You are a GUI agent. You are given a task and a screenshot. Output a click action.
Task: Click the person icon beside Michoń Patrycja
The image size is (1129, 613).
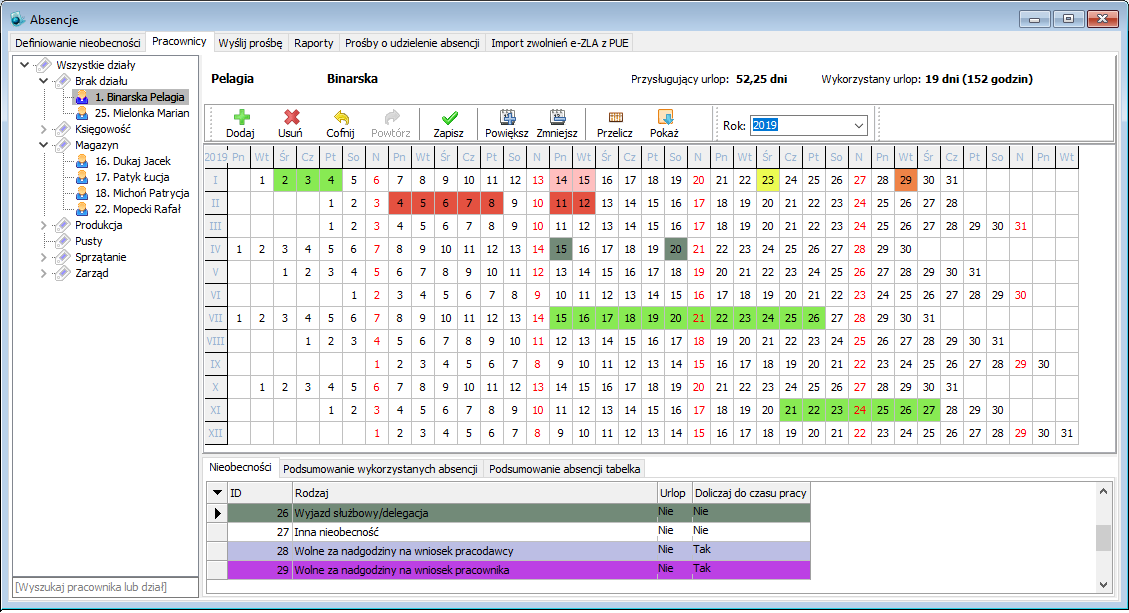coord(82,193)
